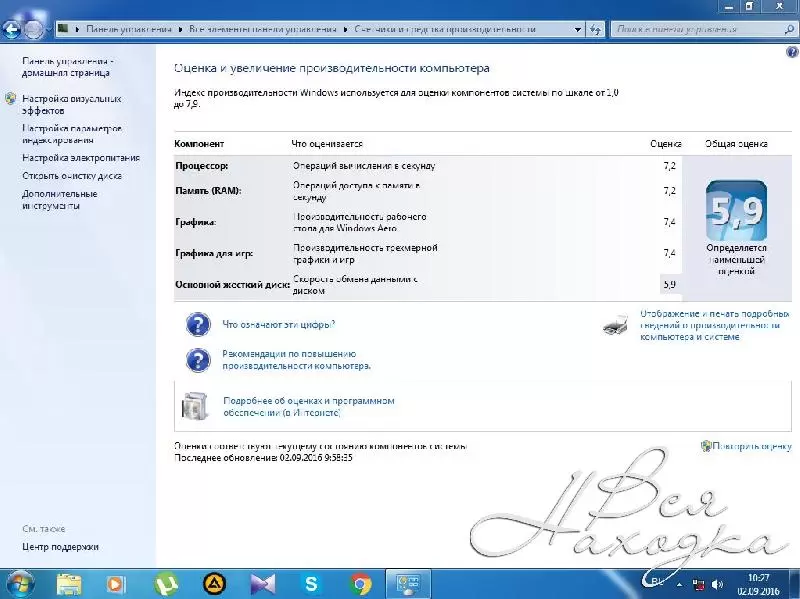
Task: Click the Control Panel search field
Action: (x=690, y=30)
